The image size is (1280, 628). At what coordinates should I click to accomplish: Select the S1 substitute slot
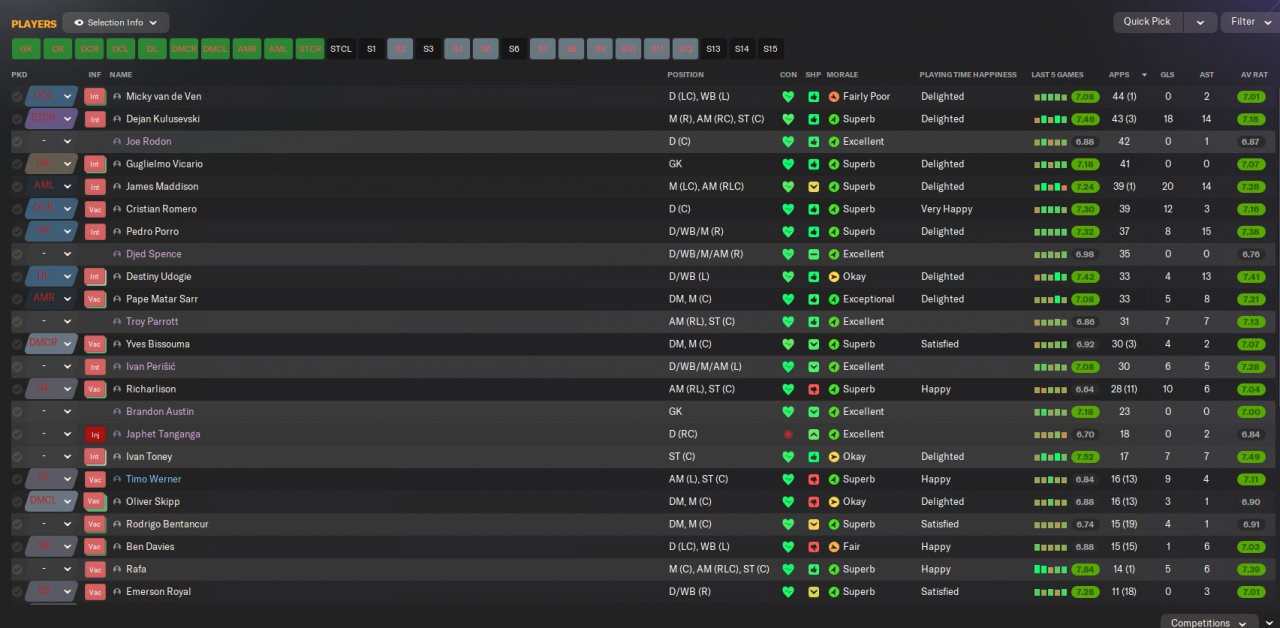(372, 49)
